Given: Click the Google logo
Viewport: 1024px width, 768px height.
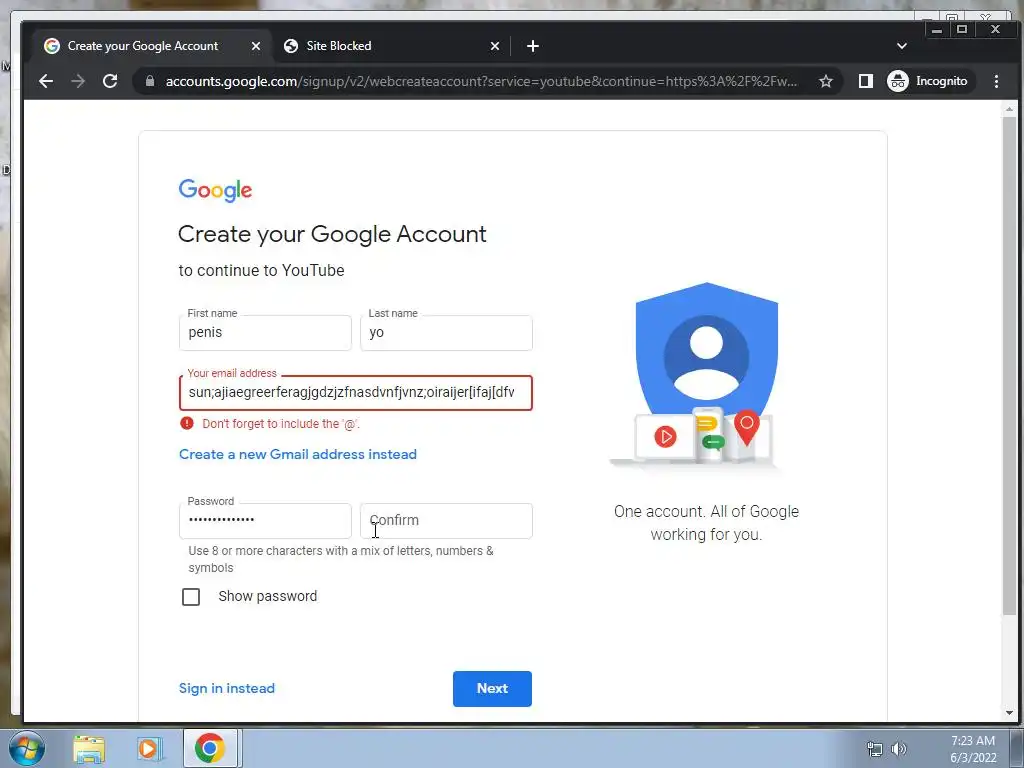Looking at the screenshot, I should [x=215, y=190].
